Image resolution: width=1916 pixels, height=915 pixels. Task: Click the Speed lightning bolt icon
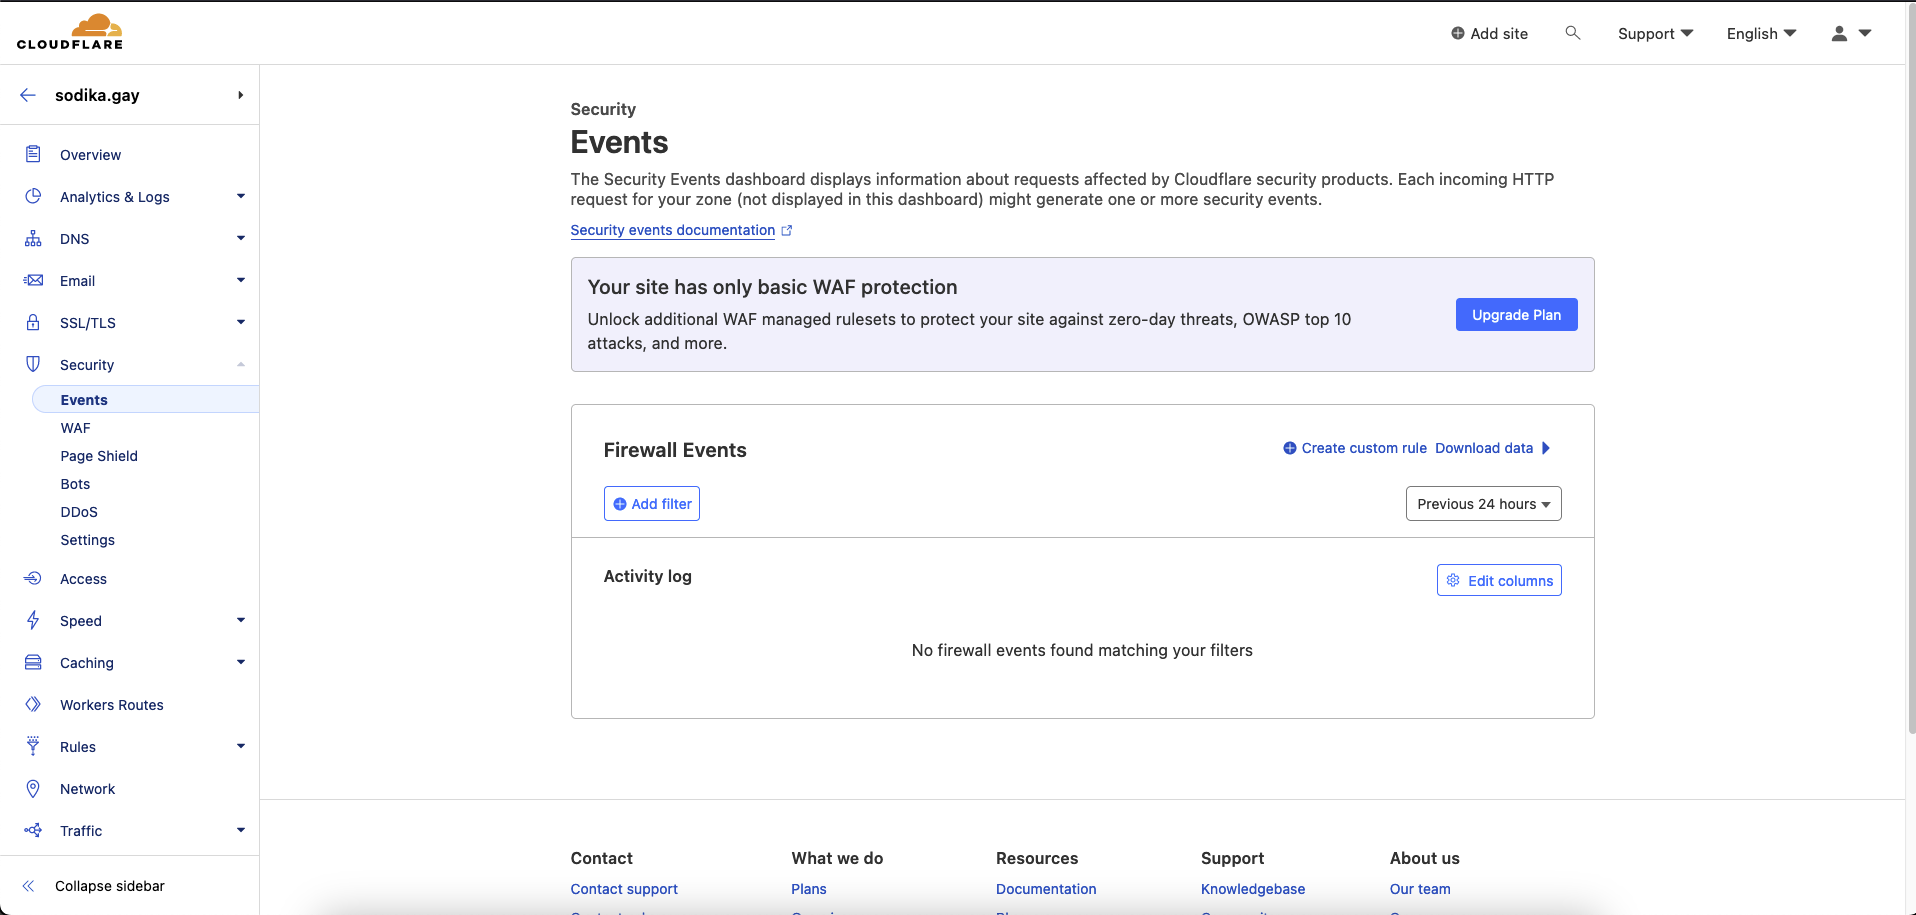coord(33,620)
